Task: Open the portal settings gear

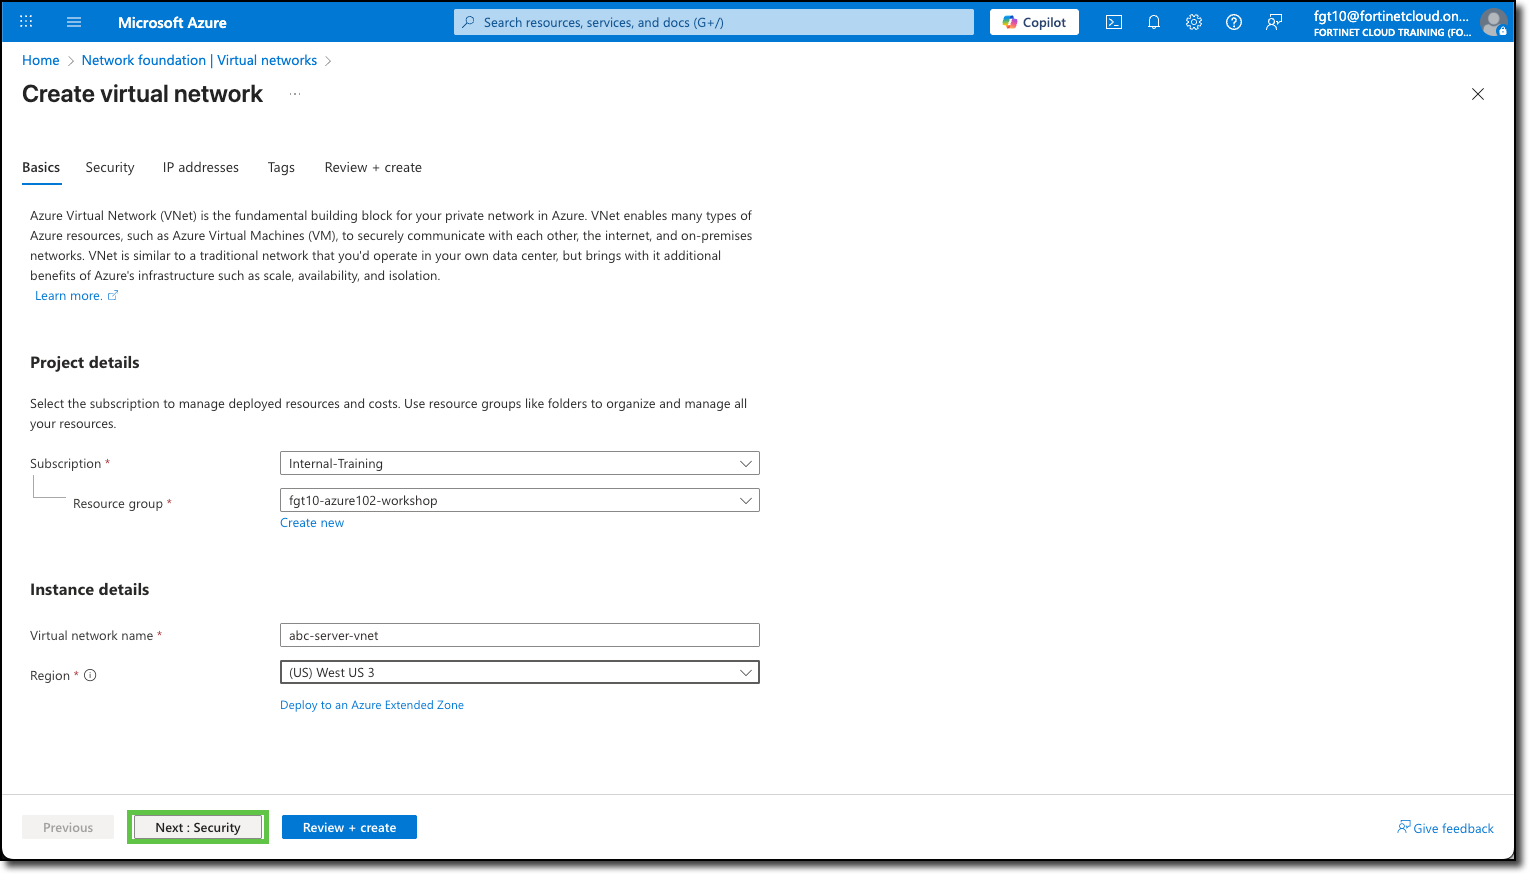Action: tap(1193, 21)
